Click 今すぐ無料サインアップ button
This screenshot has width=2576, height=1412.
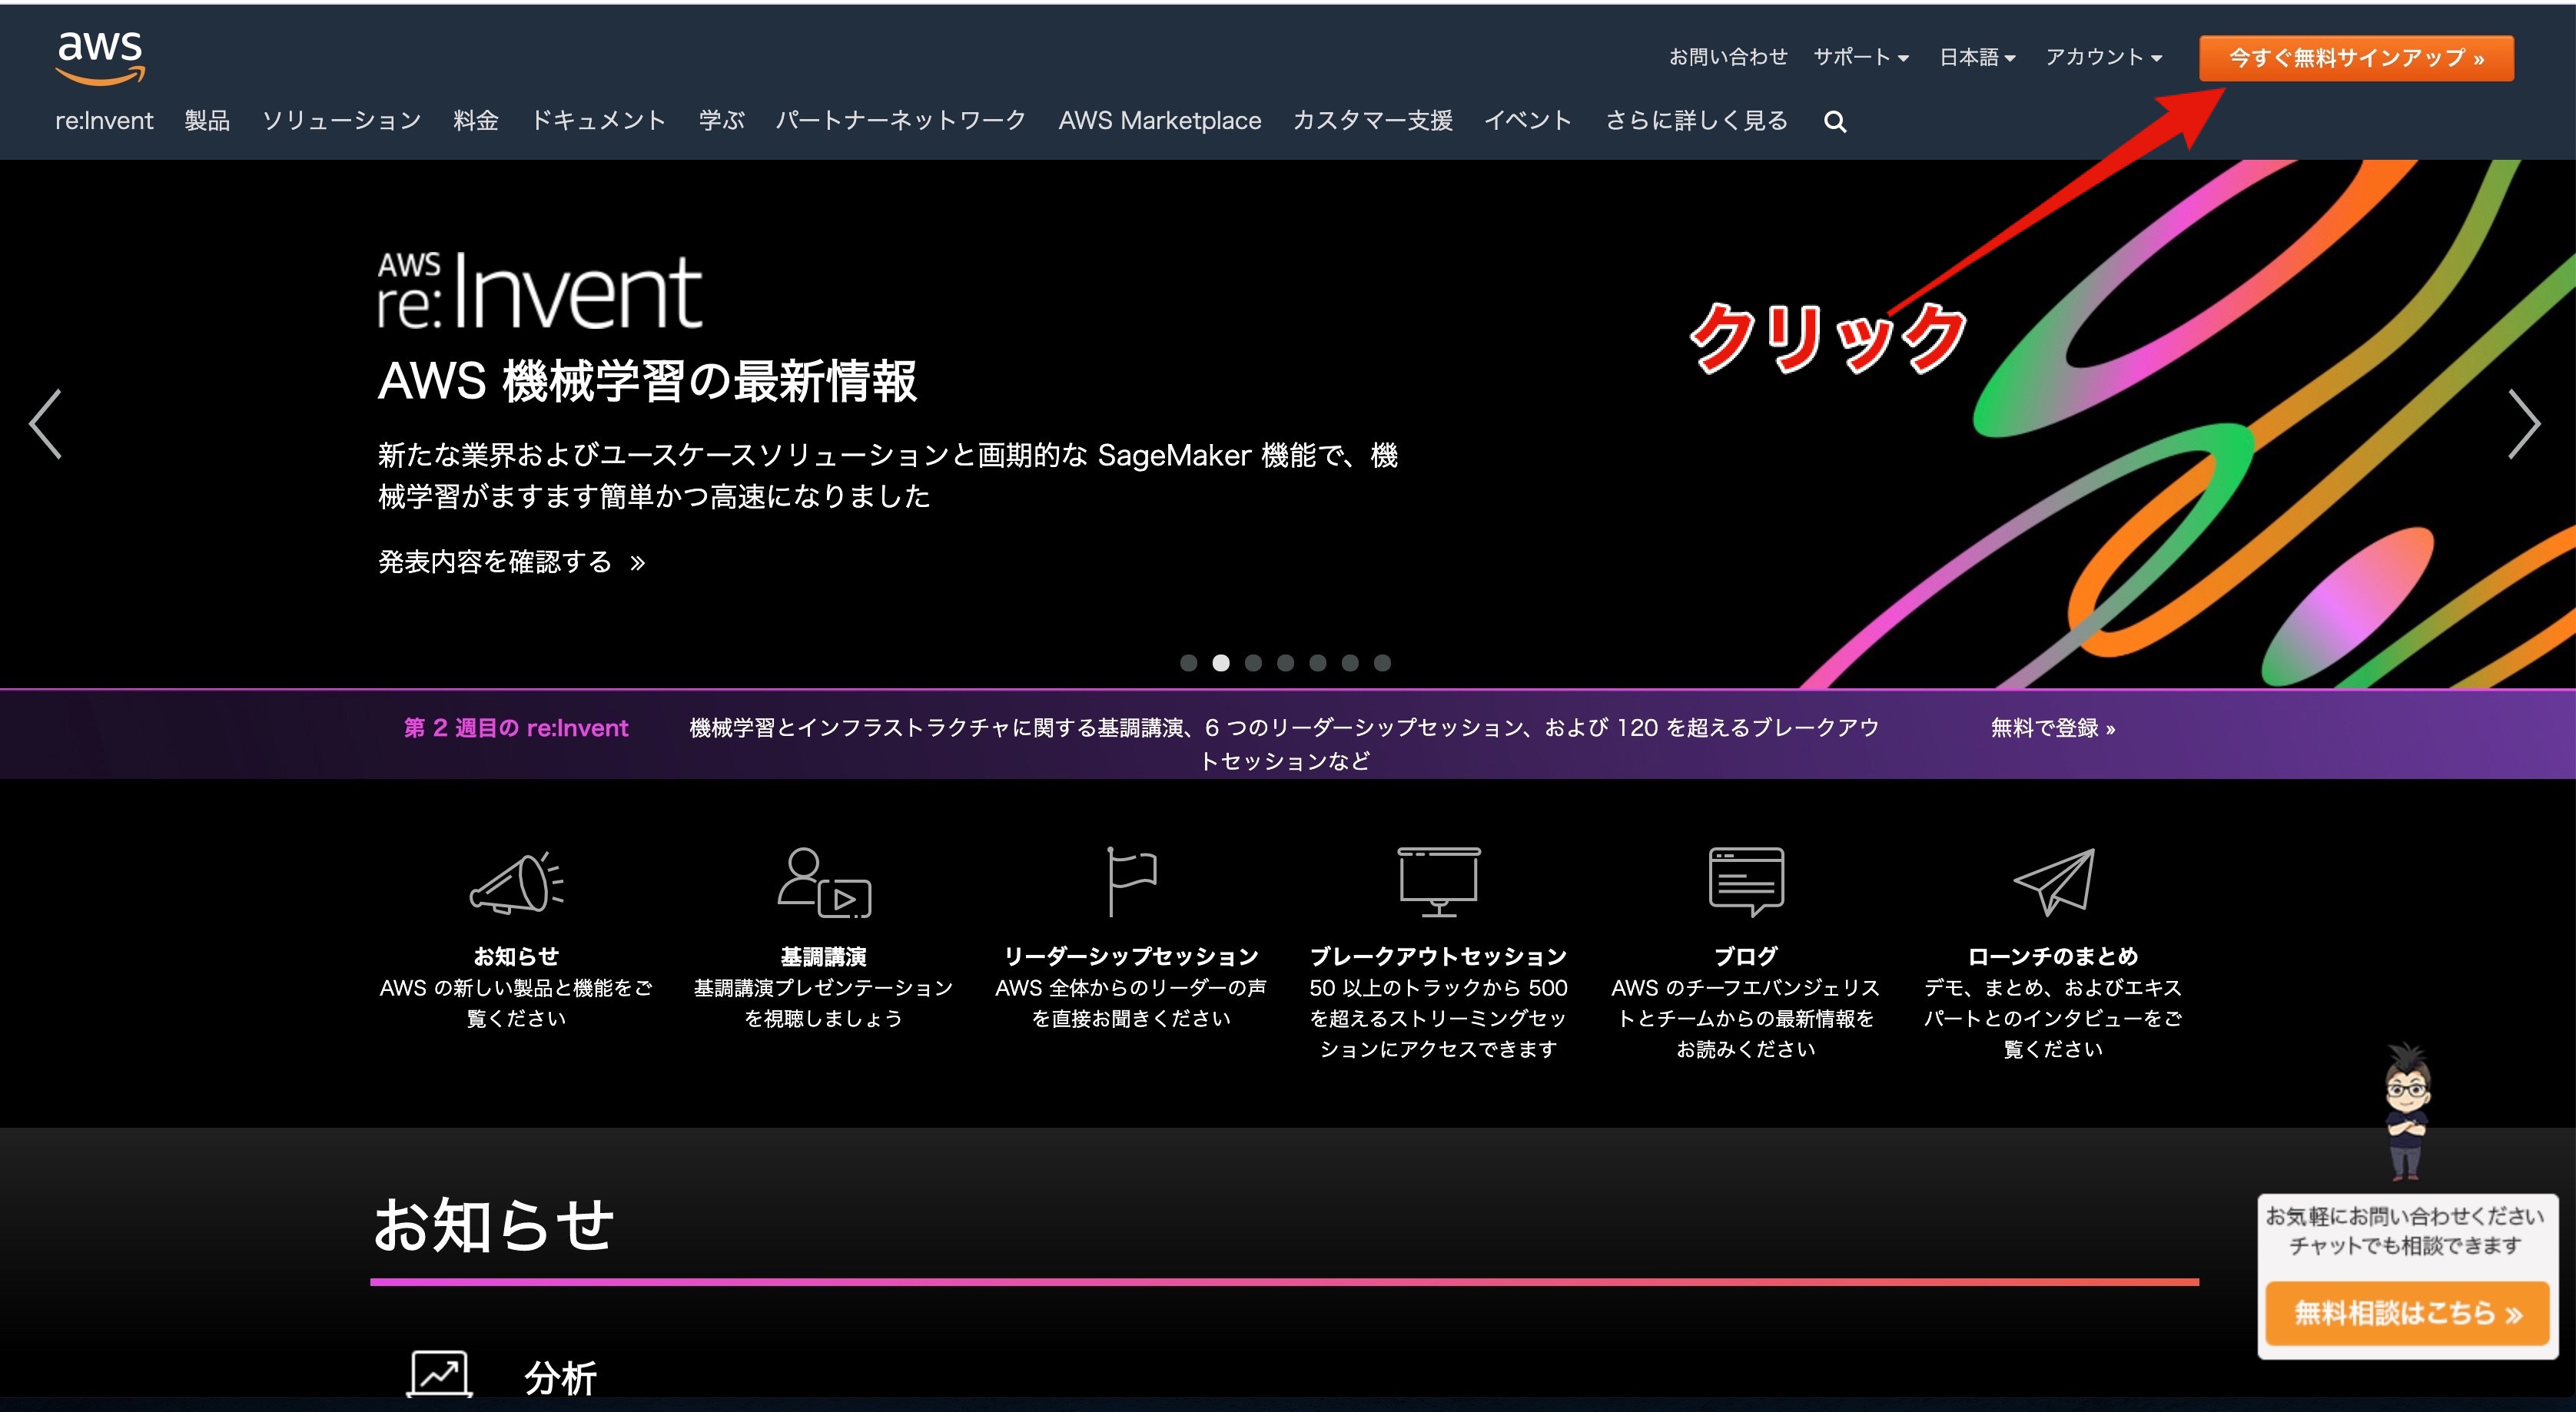point(2355,58)
